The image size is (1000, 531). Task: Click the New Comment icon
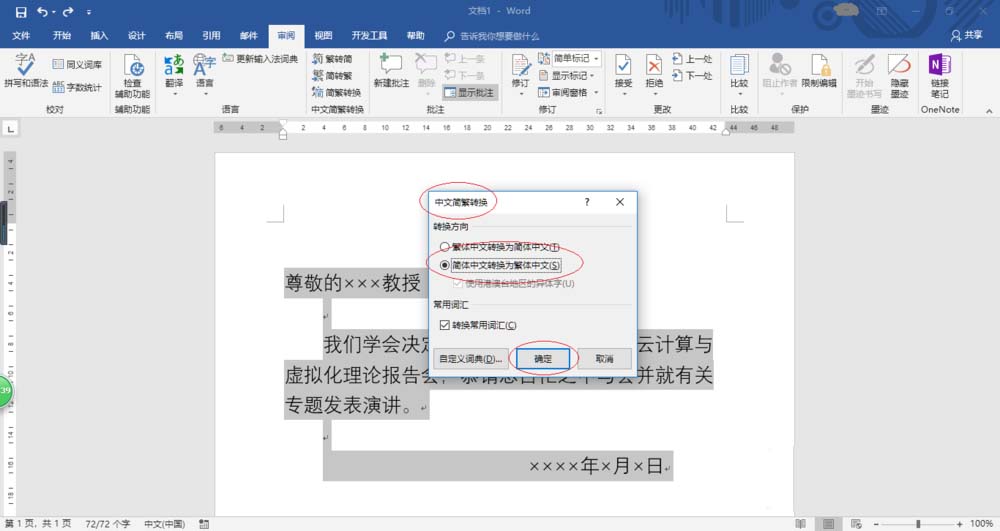point(389,72)
